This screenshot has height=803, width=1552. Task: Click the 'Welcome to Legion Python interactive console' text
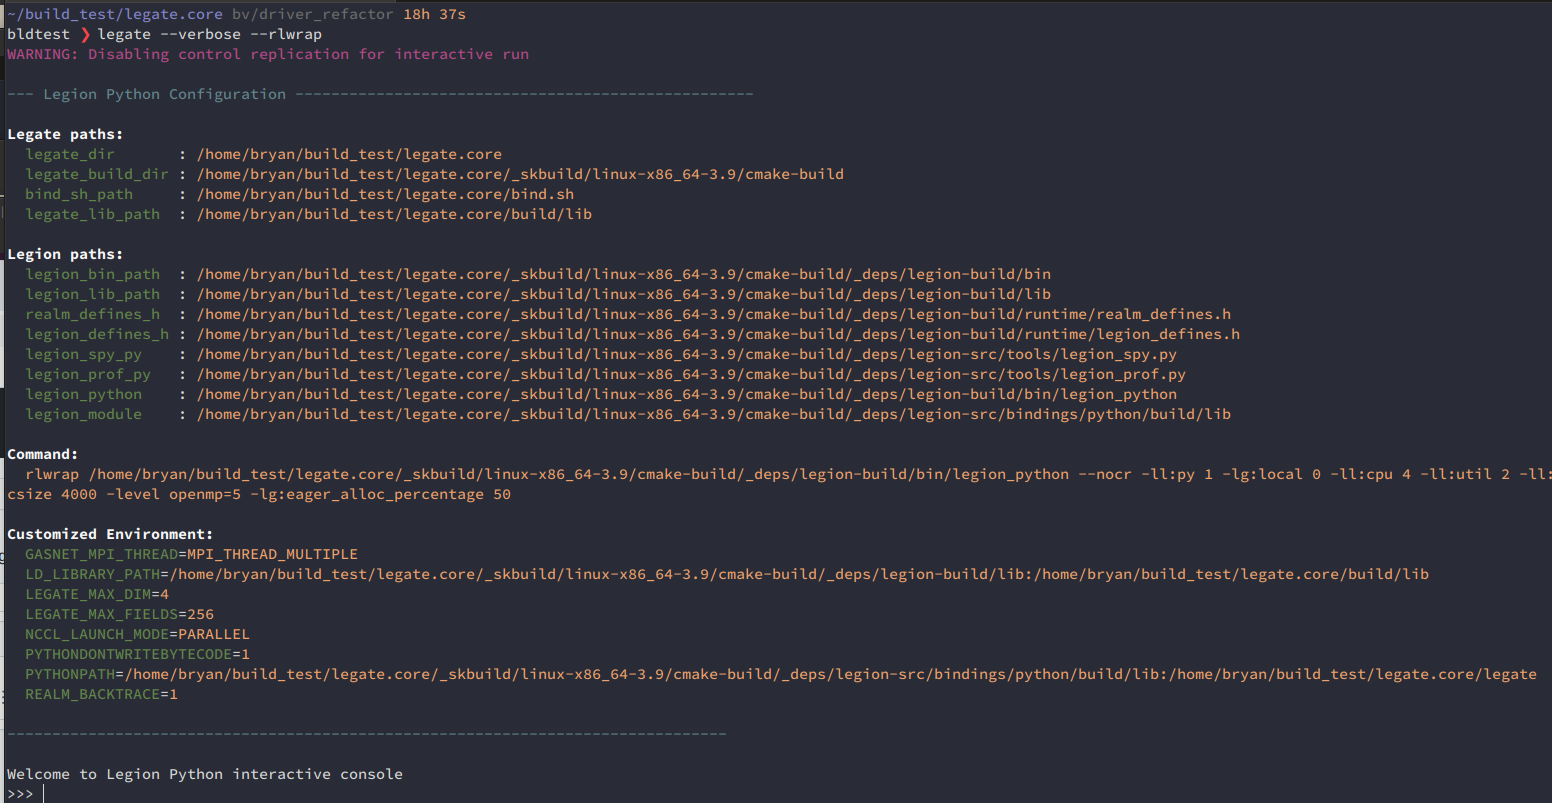click(205, 774)
